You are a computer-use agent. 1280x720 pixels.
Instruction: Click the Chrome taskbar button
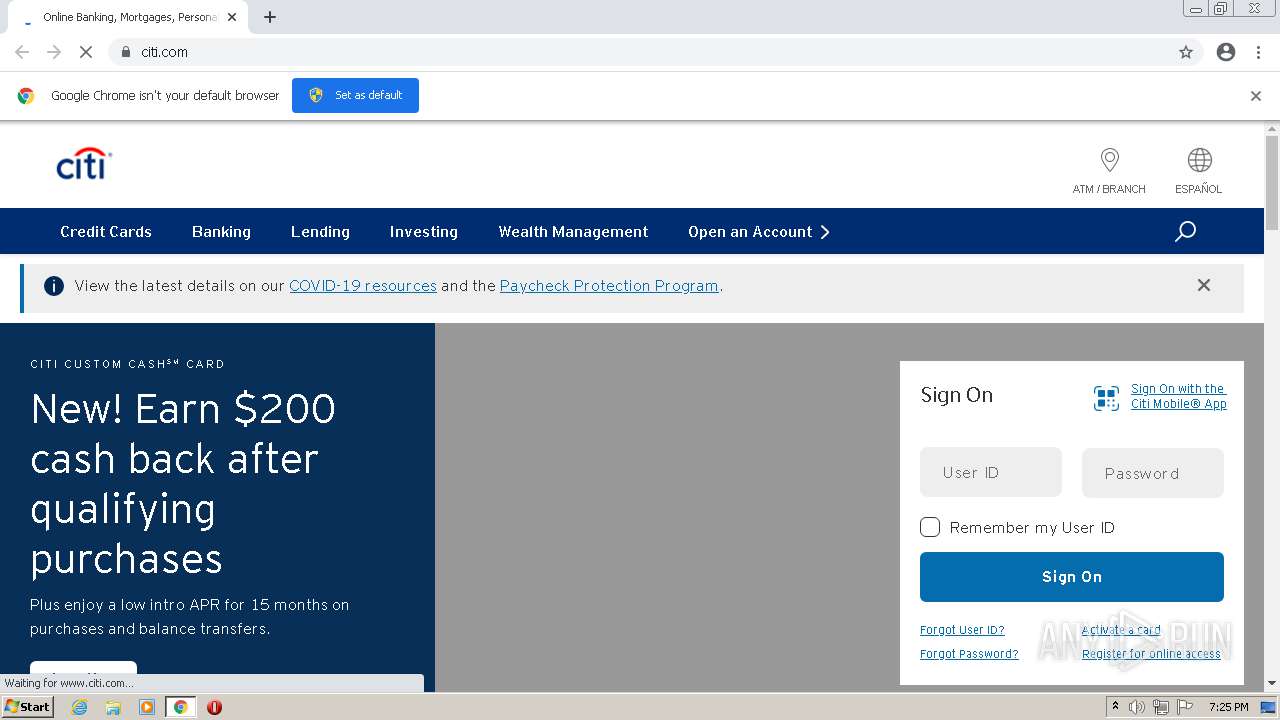click(x=180, y=707)
